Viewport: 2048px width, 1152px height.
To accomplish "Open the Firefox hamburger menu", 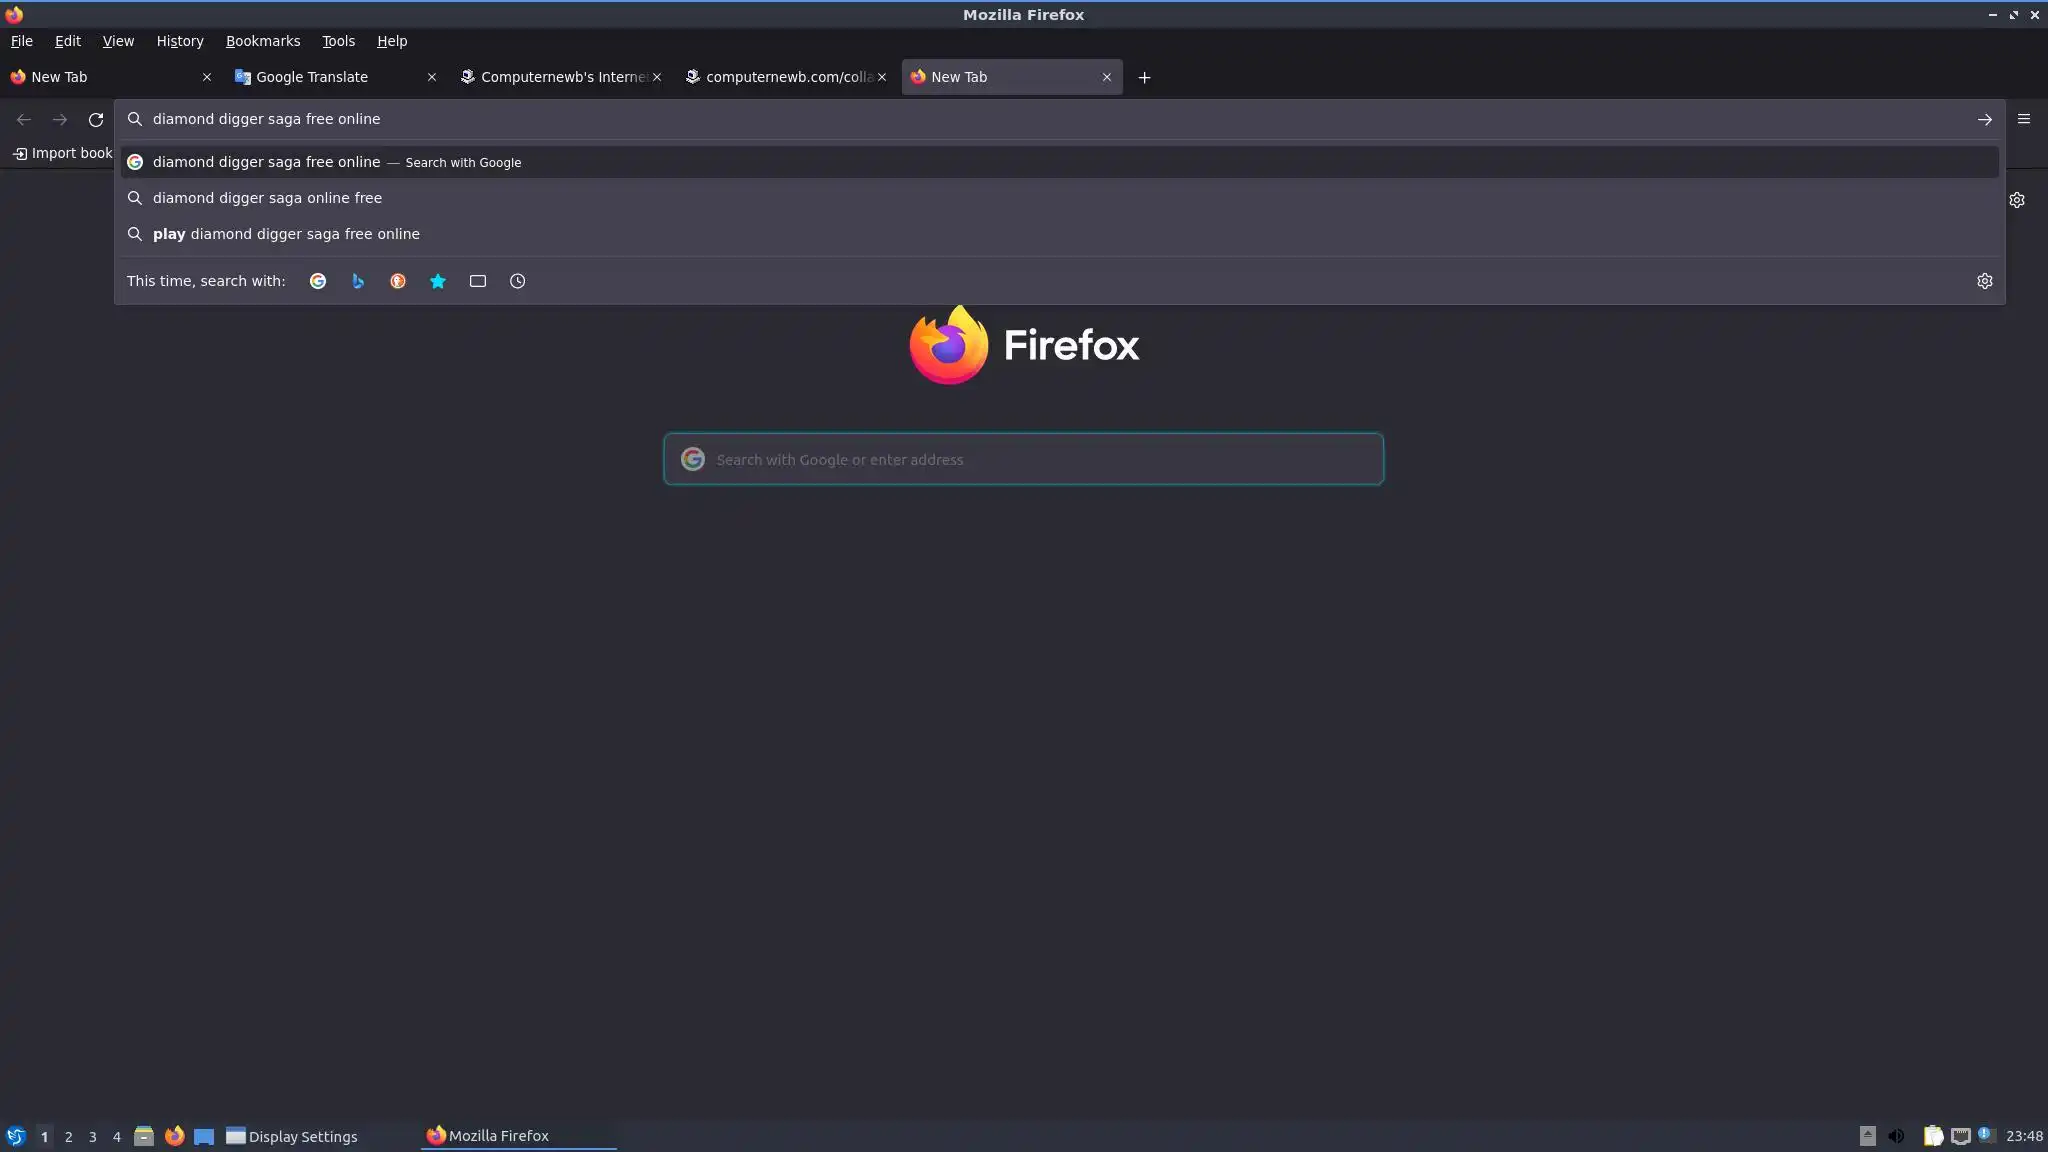I will click(x=2023, y=119).
